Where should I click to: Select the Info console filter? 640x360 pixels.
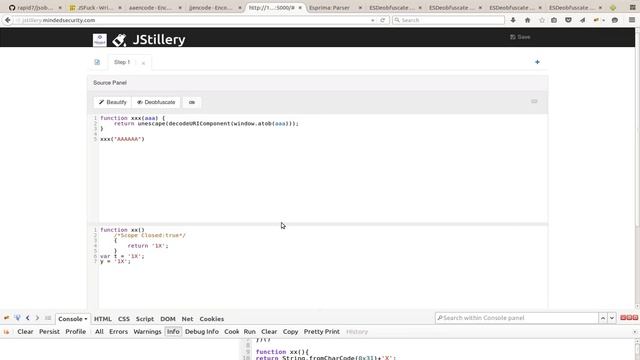173,331
